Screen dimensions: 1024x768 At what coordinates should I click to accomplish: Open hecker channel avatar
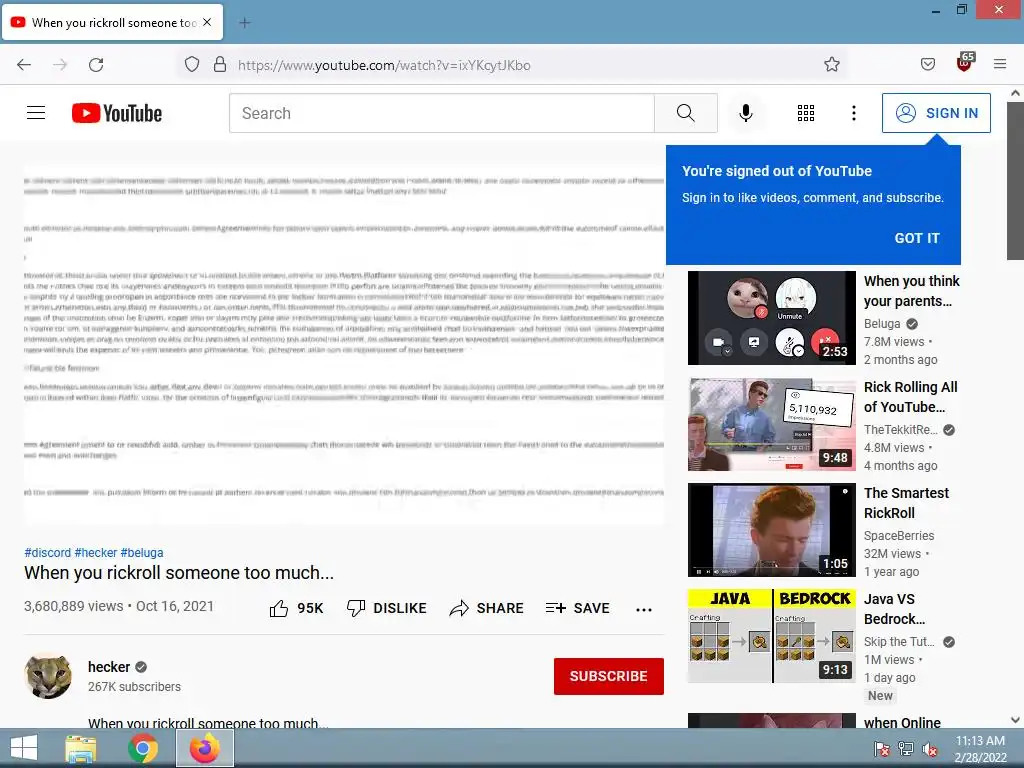click(x=48, y=675)
